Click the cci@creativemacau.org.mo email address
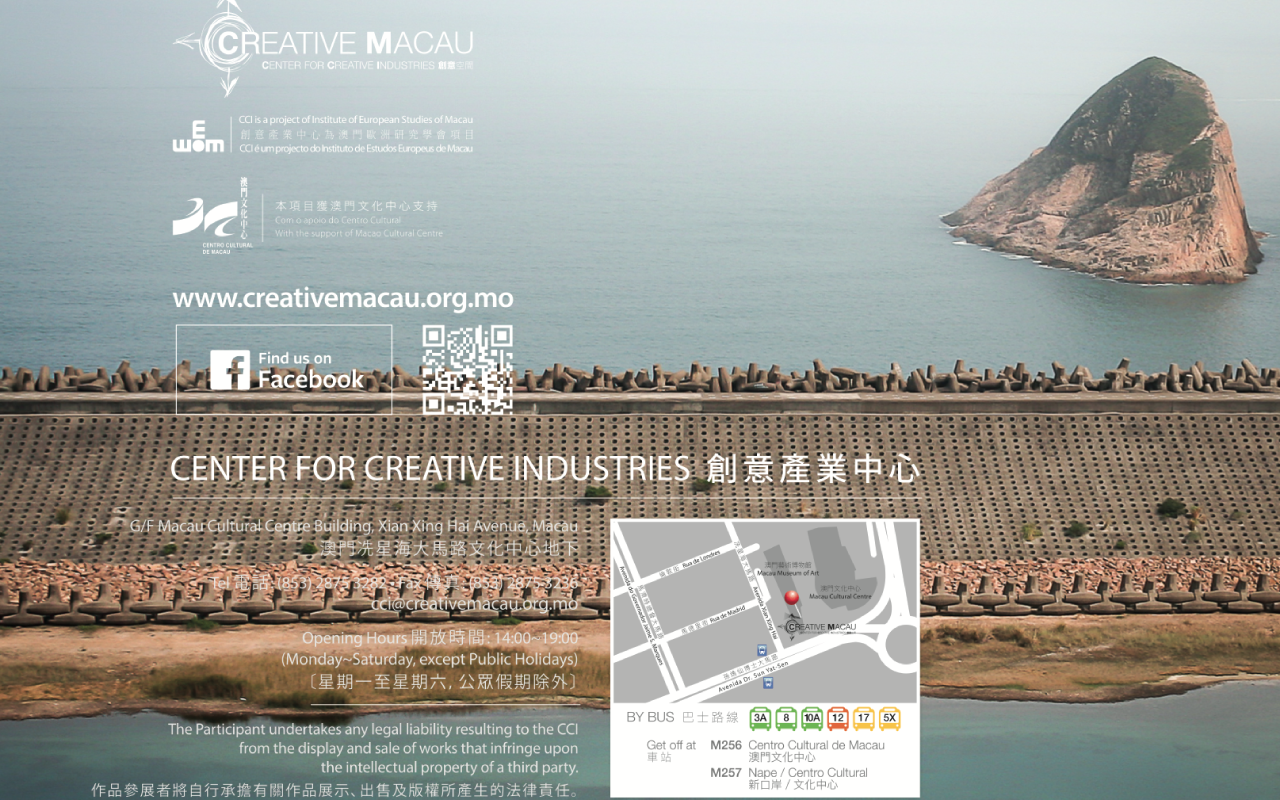 pyautogui.click(x=474, y=604)
